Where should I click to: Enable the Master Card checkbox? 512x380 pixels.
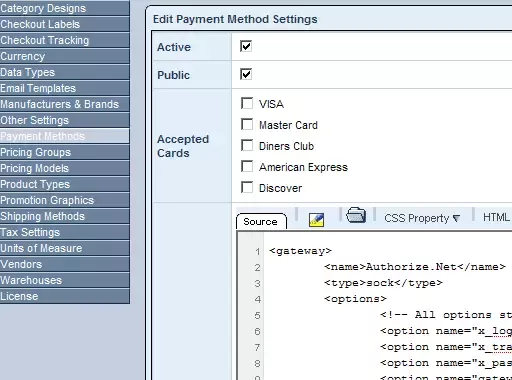247,124
